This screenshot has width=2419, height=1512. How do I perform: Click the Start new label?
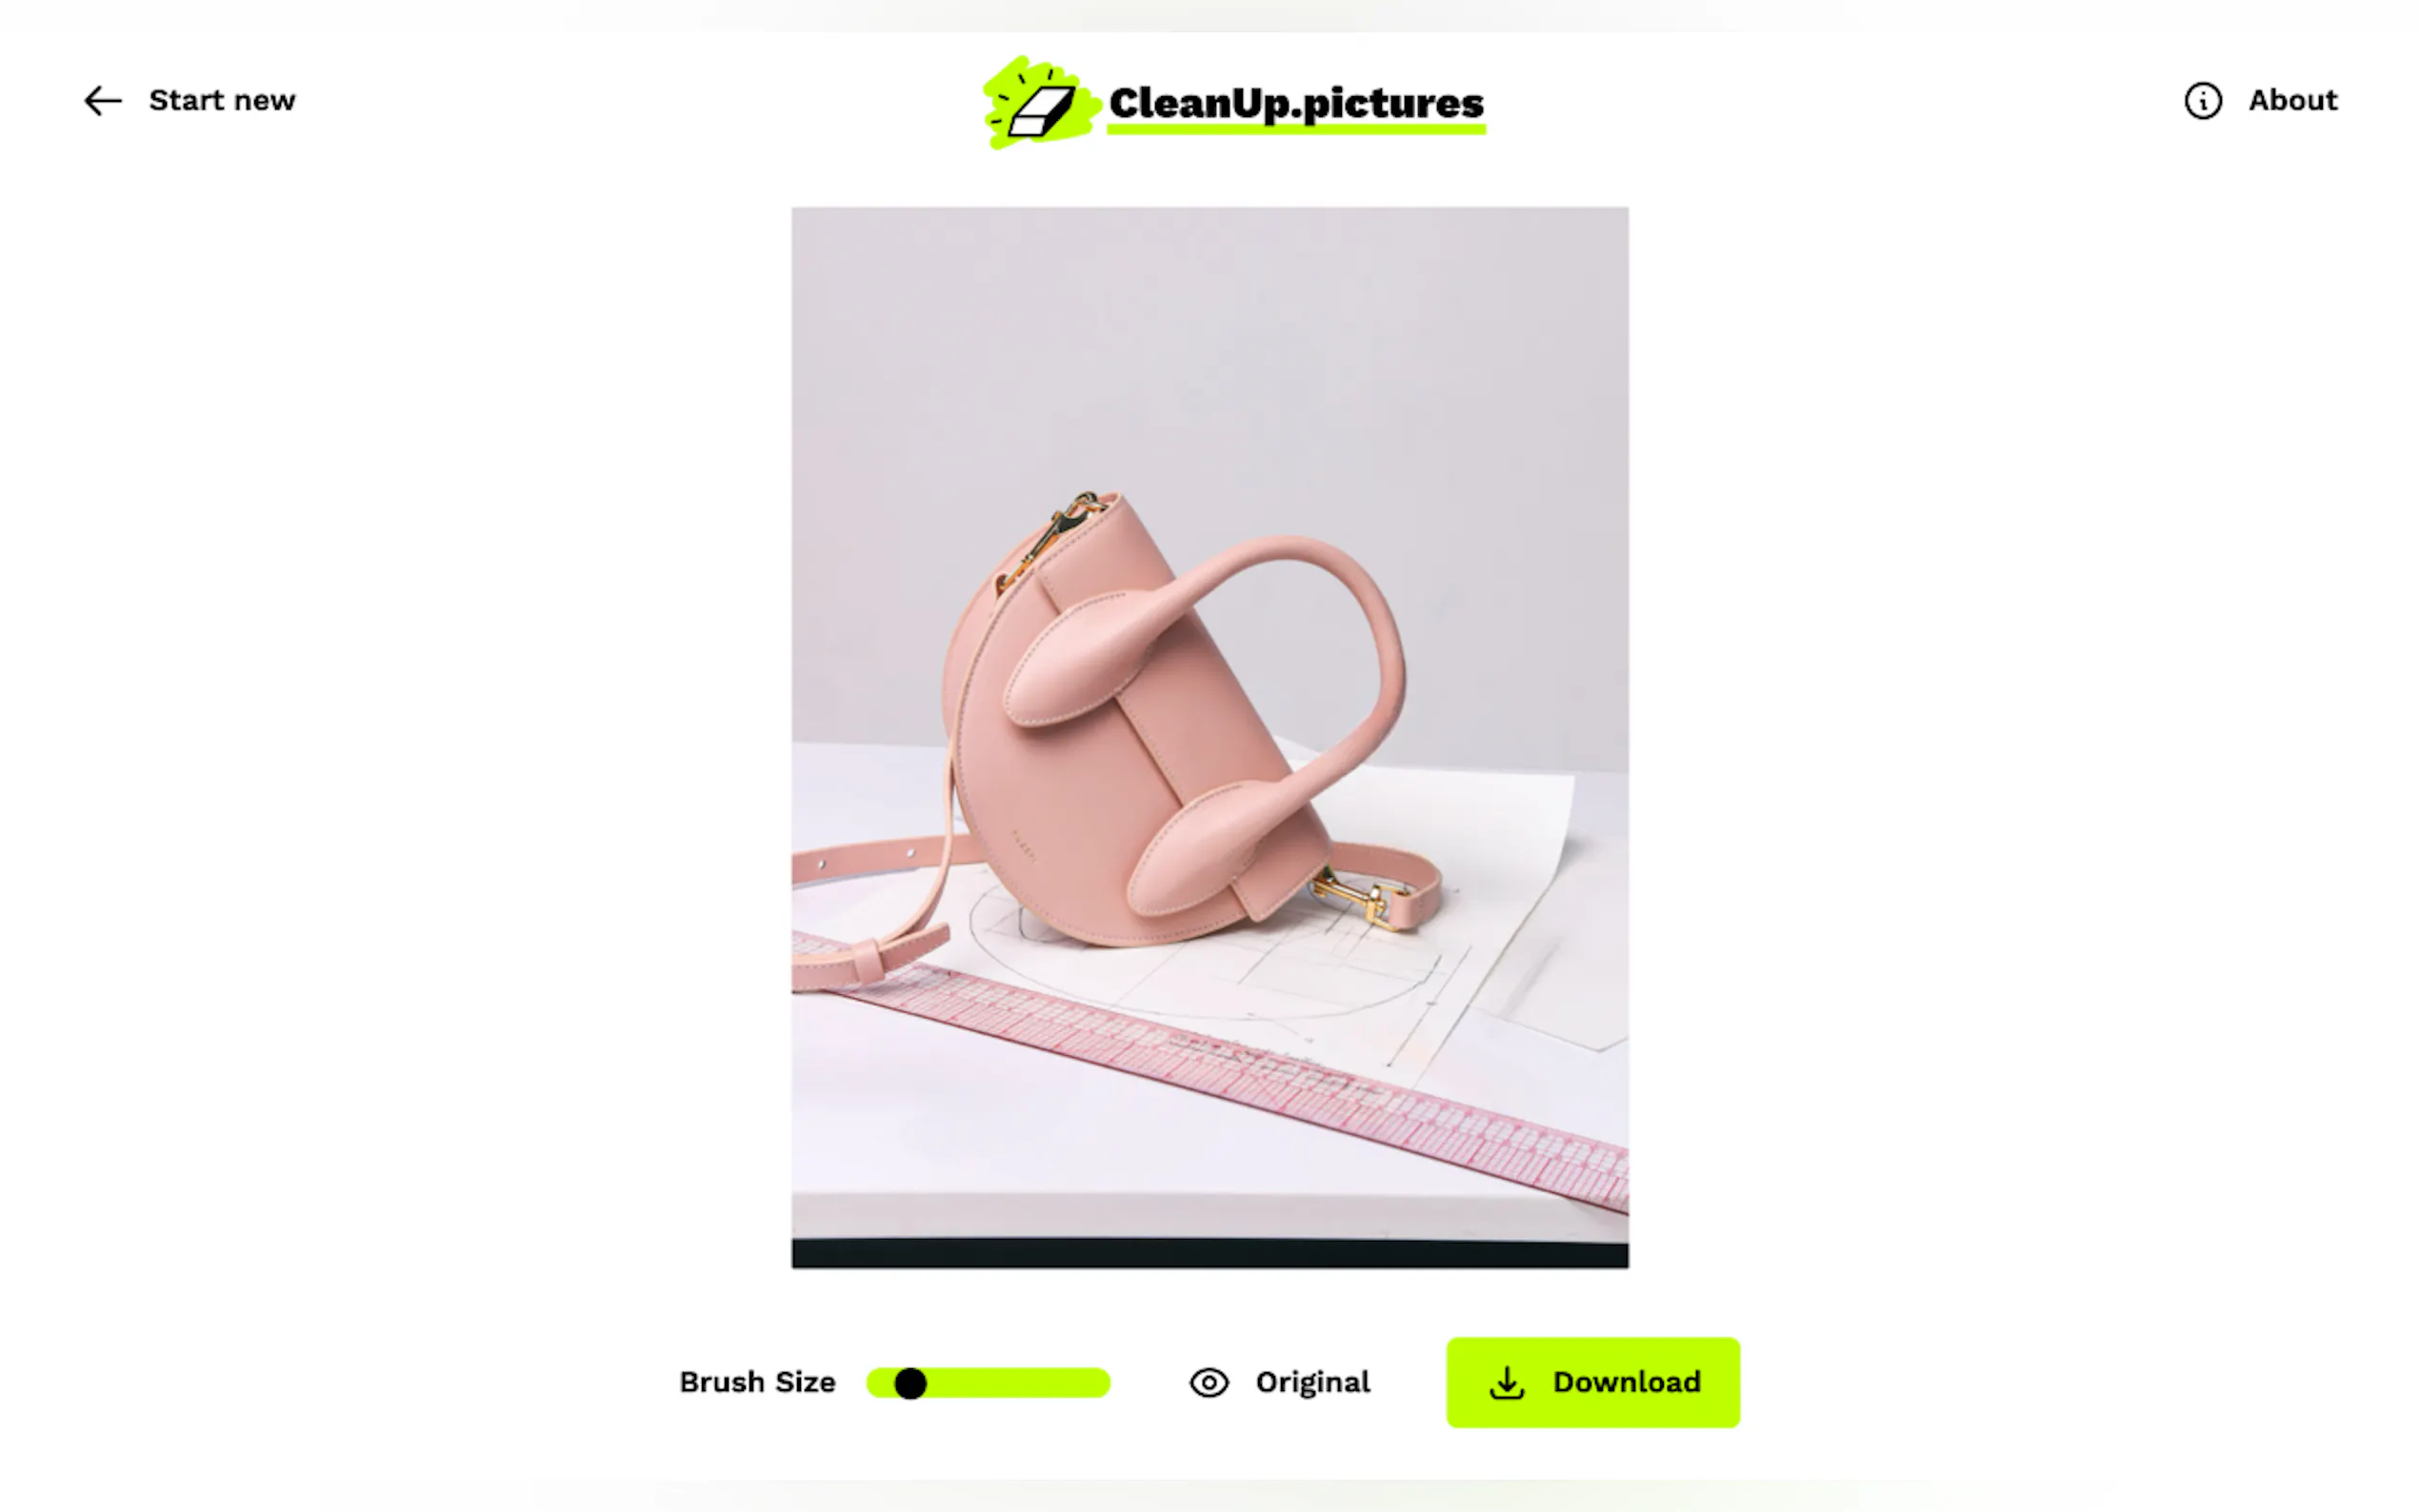[x=222, y=101]
